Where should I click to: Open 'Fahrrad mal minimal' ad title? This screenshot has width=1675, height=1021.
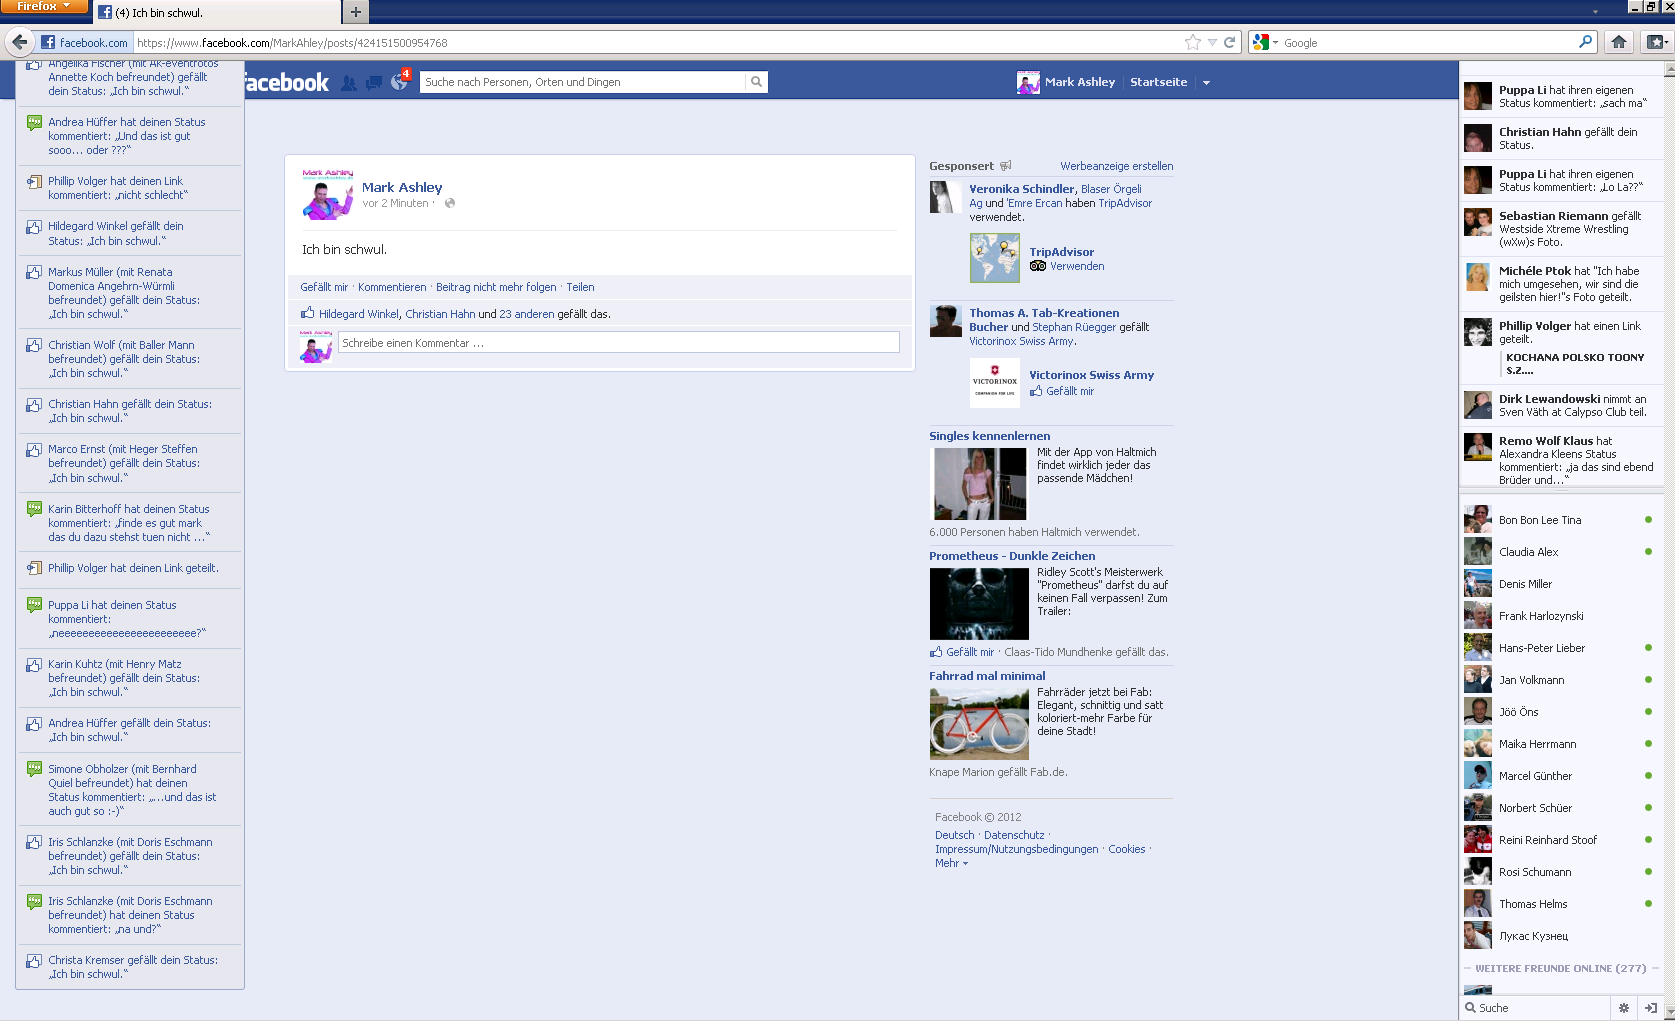point(987,676)
